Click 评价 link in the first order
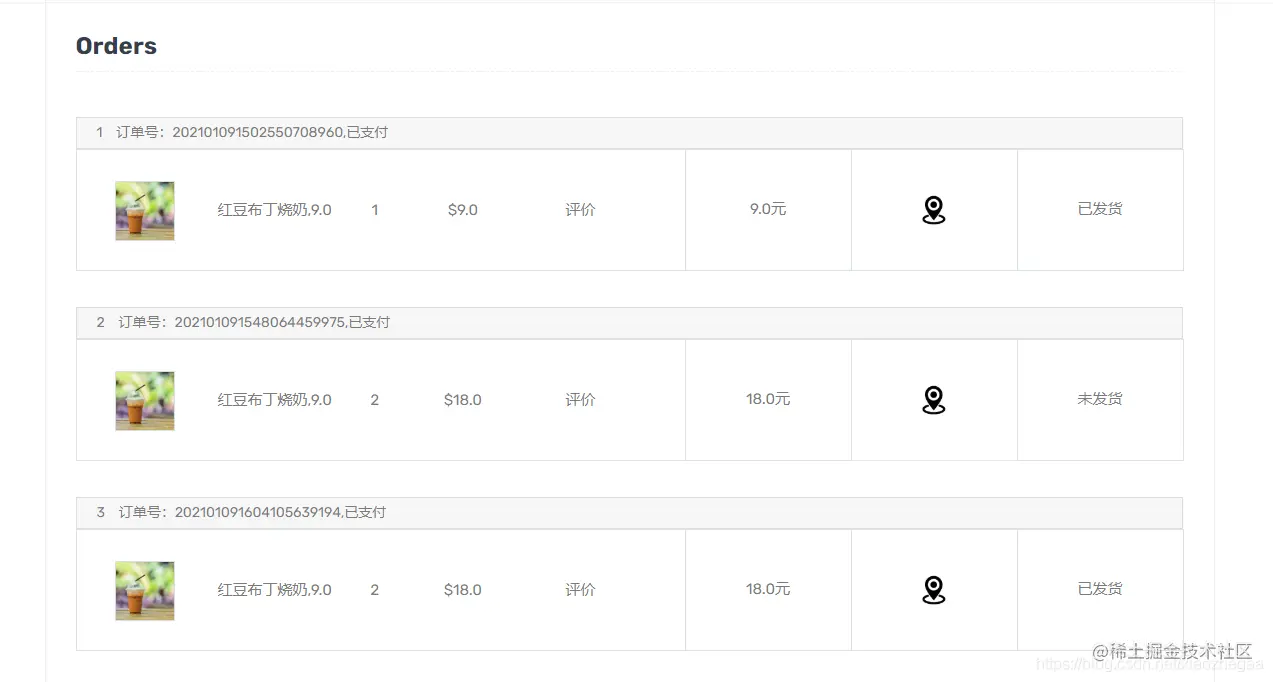This screenshot has width=1273, height=682. click(580, 210)
